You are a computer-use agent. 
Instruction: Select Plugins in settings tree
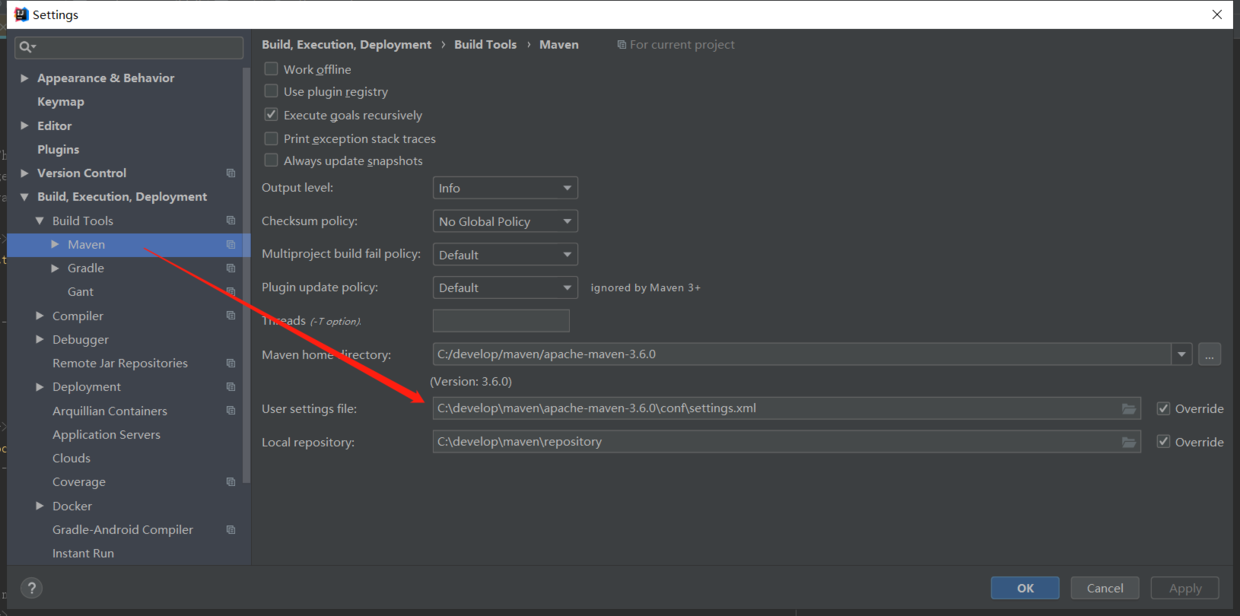pyautogui.click(x=58, y=150)
